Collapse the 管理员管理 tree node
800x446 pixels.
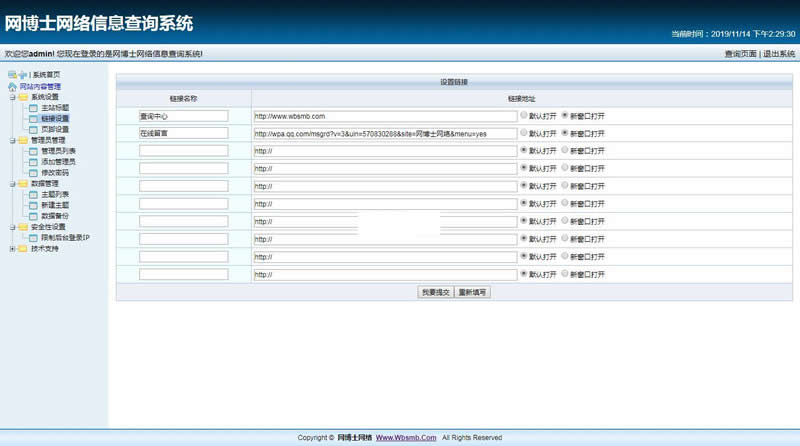point(12,140)
